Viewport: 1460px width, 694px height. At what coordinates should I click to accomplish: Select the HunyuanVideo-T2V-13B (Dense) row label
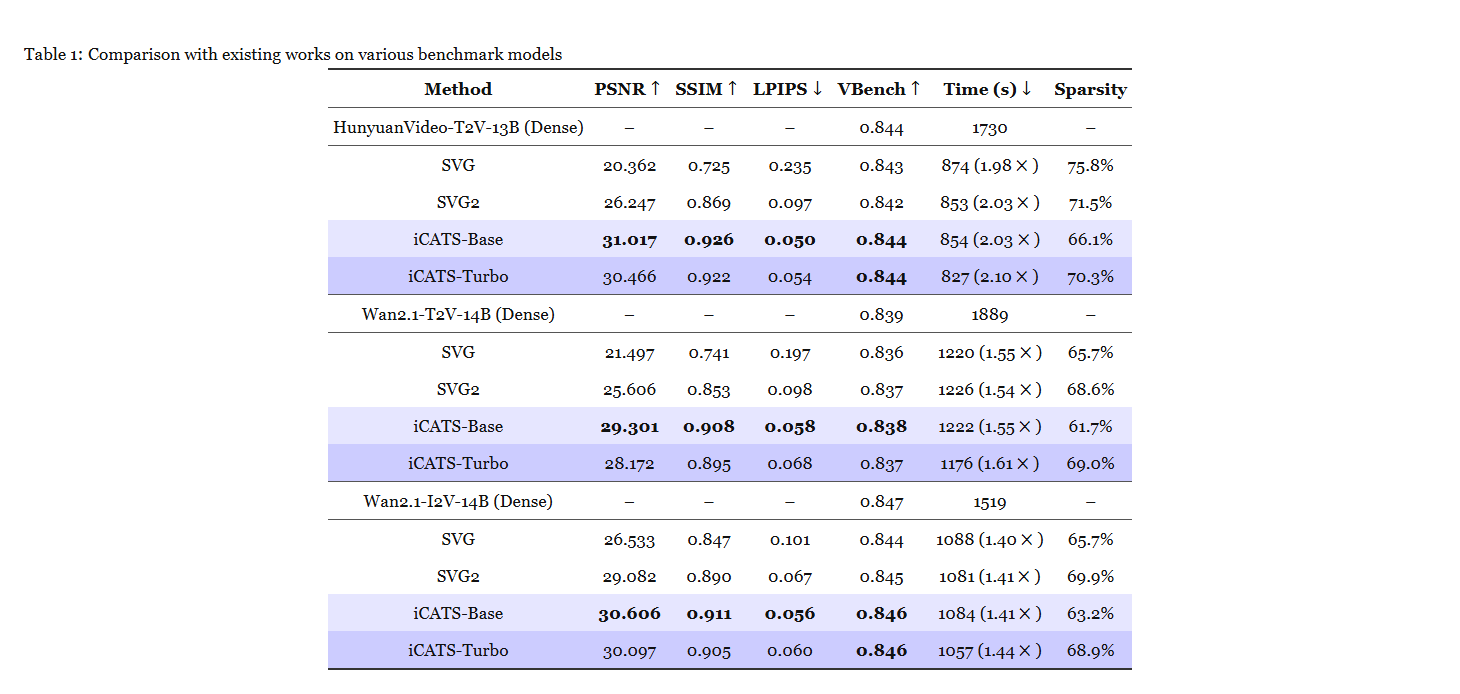pos(458,127)
